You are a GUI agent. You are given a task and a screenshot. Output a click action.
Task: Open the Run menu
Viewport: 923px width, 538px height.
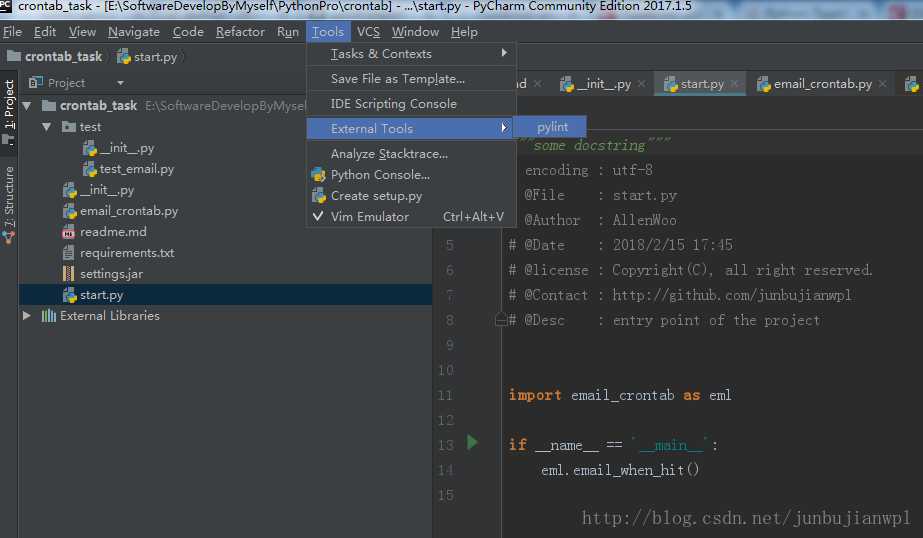pyautogui.click(x=288, y=32)
